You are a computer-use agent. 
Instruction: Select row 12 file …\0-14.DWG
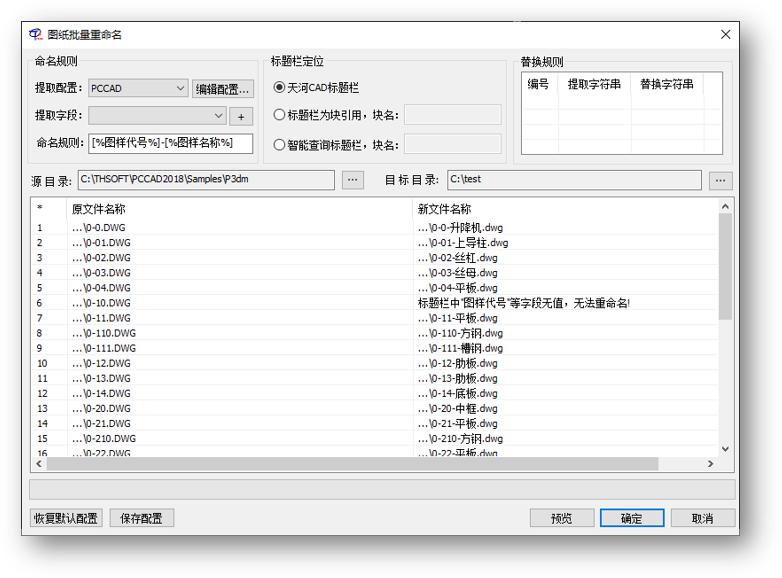101,393
